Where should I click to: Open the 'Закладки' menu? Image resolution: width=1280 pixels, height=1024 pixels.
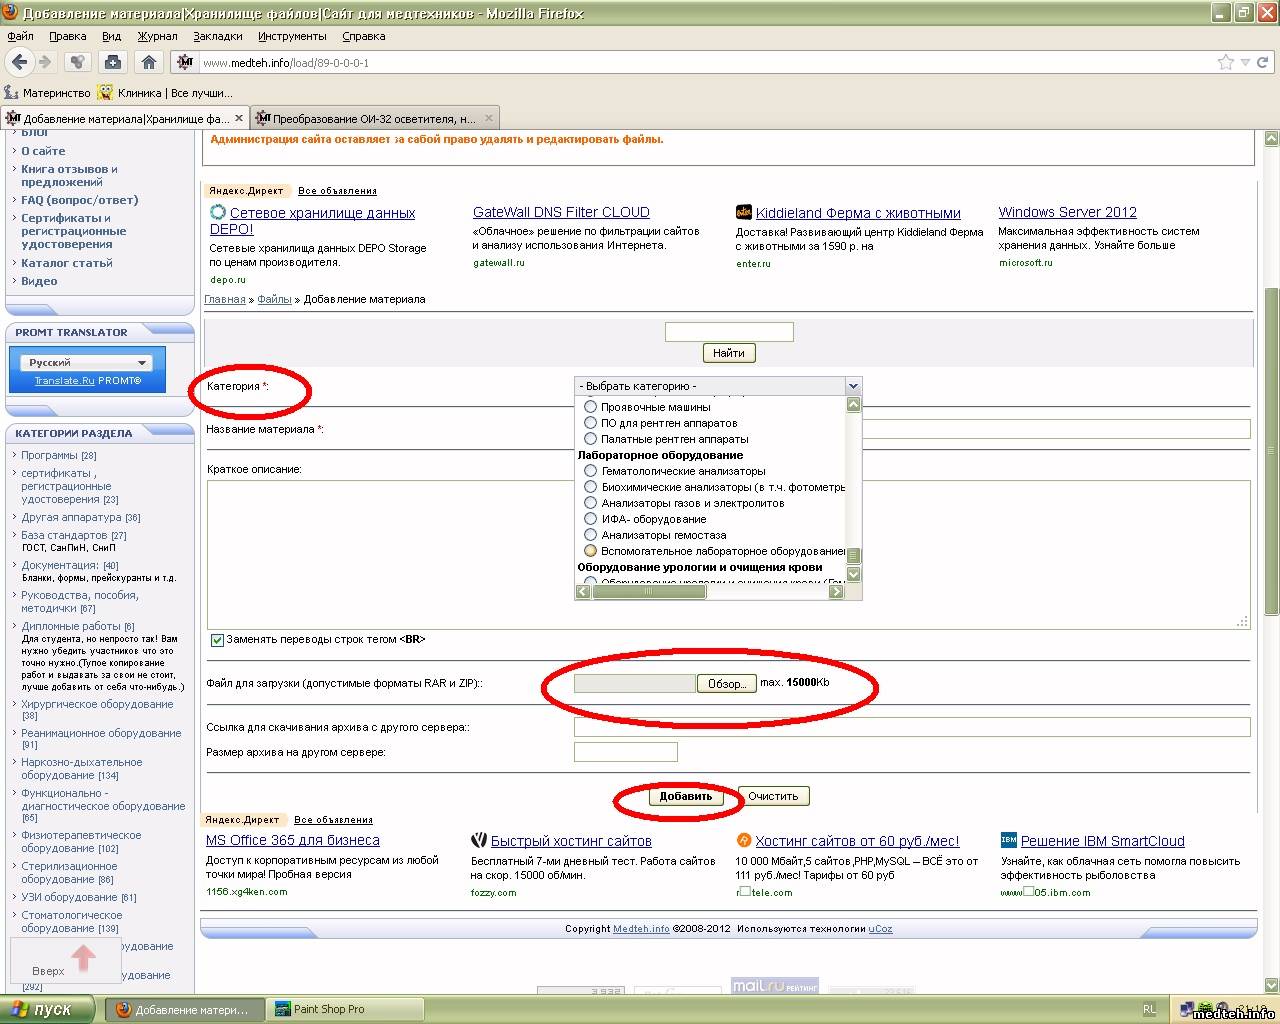click(x=218, y=36)
